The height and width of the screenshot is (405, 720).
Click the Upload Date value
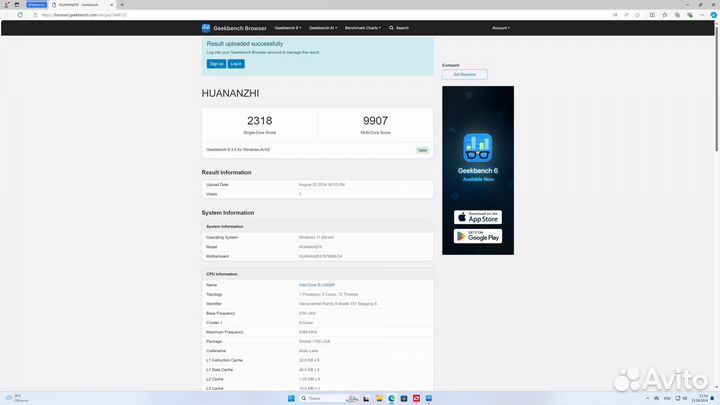[x=322, y=185]
